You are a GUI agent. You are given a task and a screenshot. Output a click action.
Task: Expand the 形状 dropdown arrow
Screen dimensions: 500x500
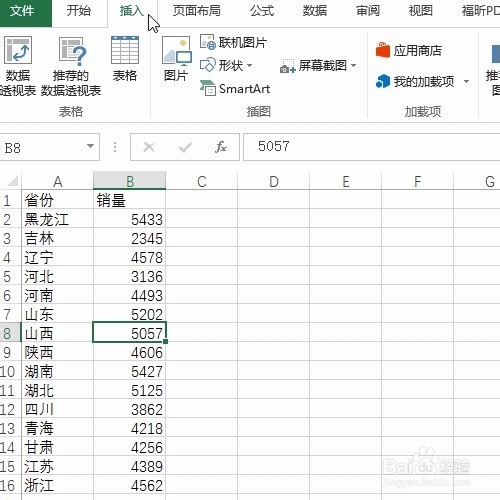click(x=249, y=65)
